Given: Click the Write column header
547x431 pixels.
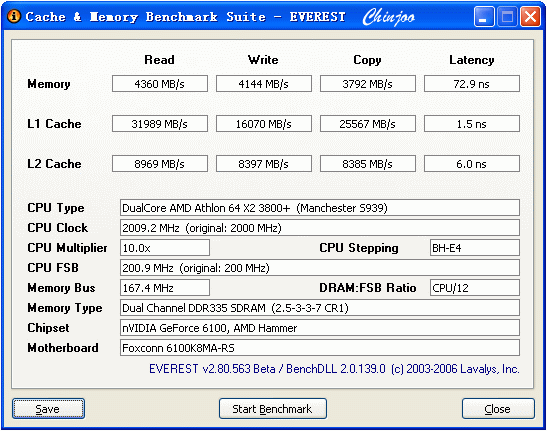Looking at the screenshot, I should tap(263, 60).
